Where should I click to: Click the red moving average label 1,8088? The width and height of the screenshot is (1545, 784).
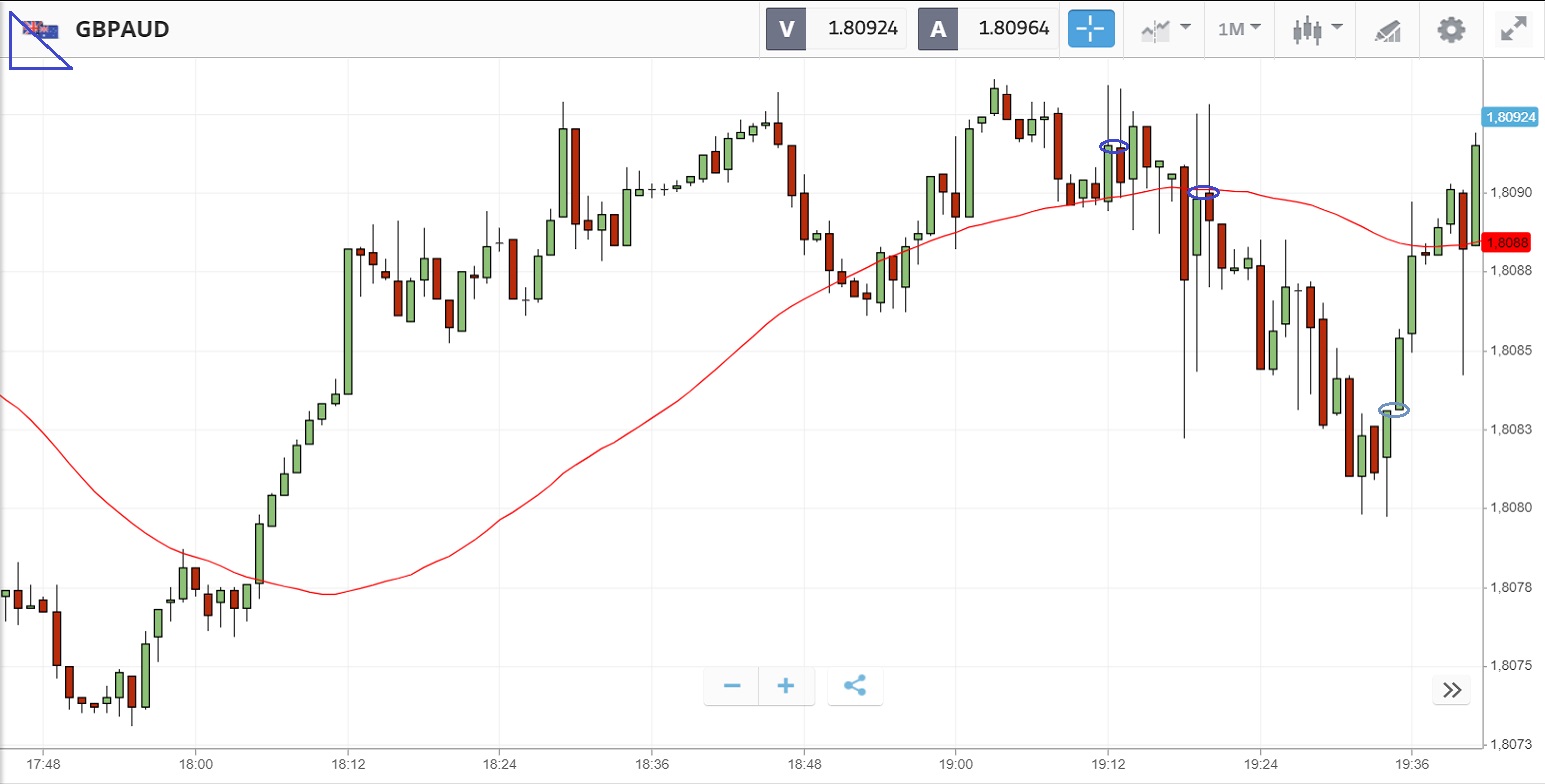pyautogui.click(x=1507, y=242)
